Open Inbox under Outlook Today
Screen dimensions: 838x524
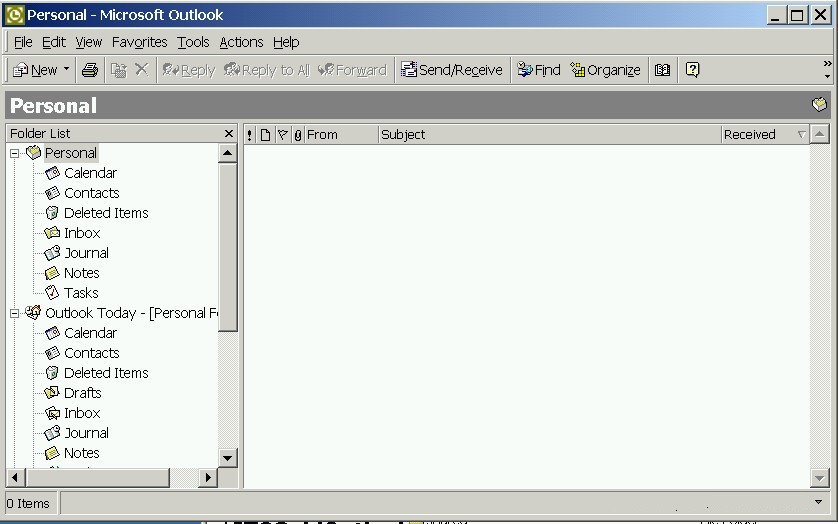82,413
